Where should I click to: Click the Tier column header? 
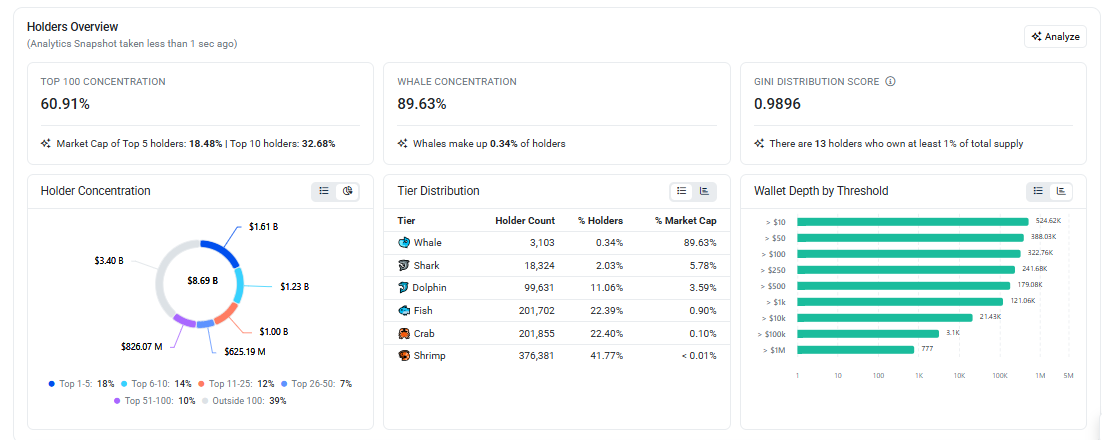pyautogui.click(x=406, y=221)
